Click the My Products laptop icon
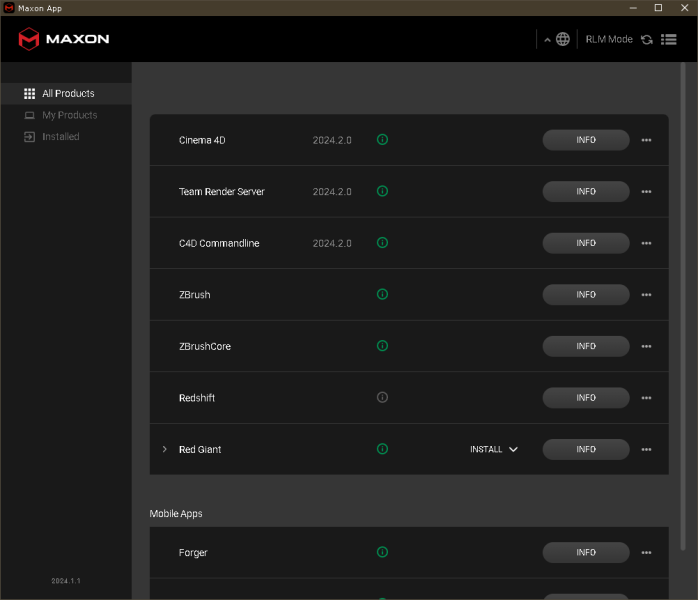This screenshot has width=698, height=600. (29, 115)
